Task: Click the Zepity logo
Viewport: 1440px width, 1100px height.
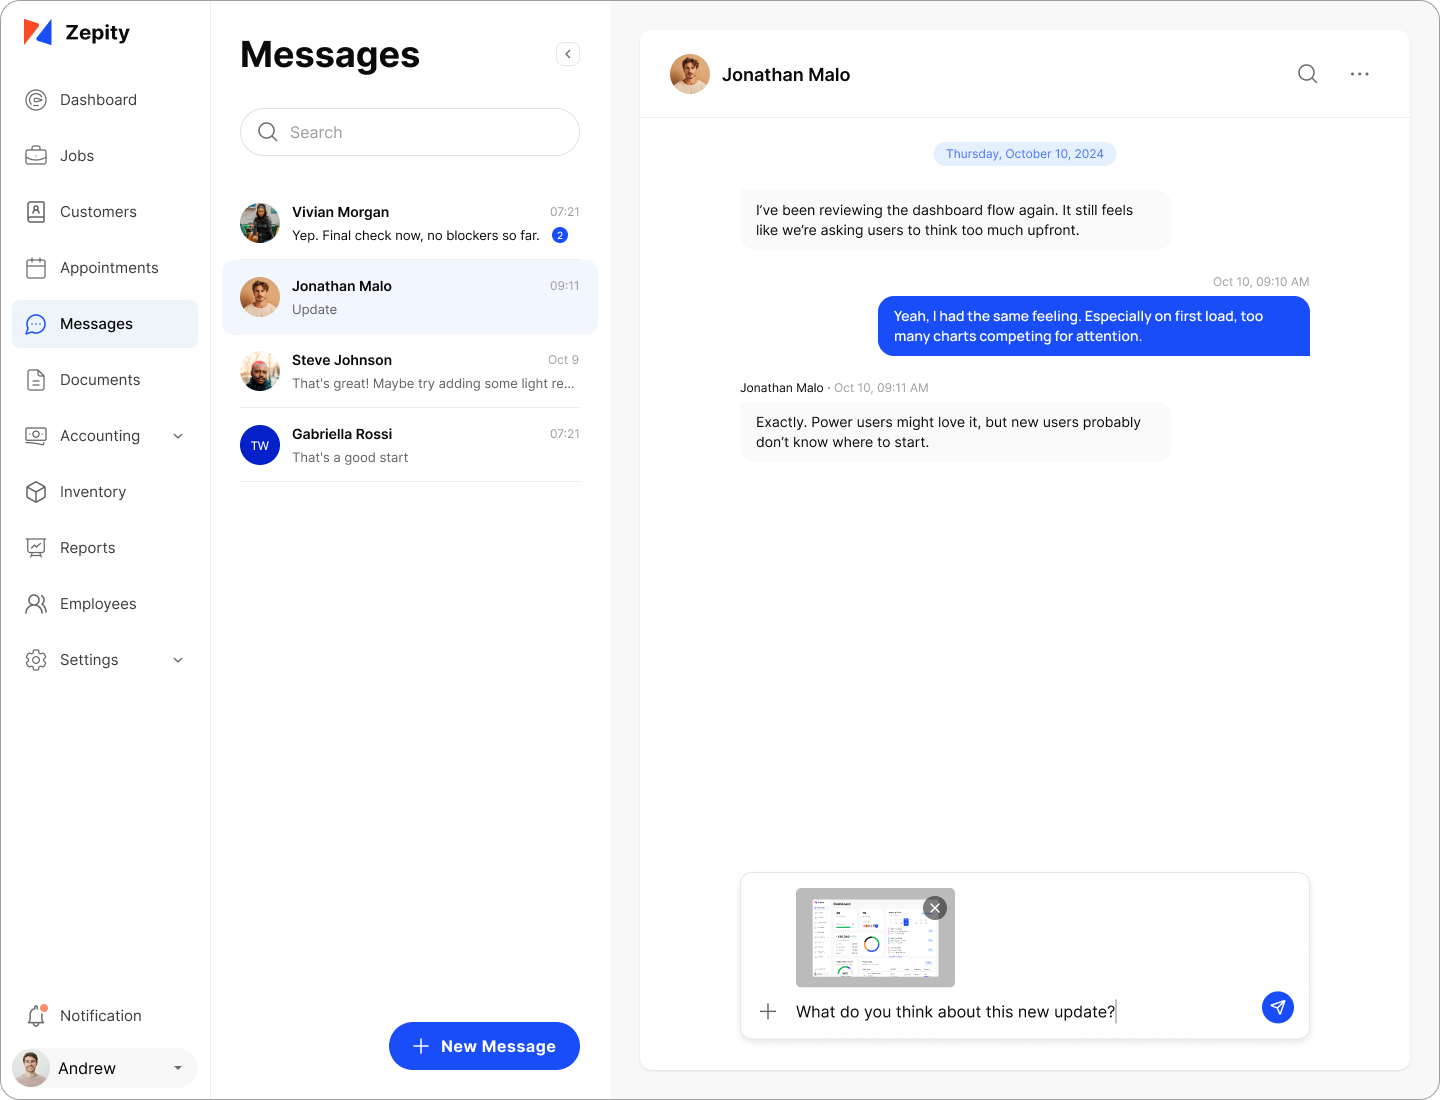Action: click(77, 32)
